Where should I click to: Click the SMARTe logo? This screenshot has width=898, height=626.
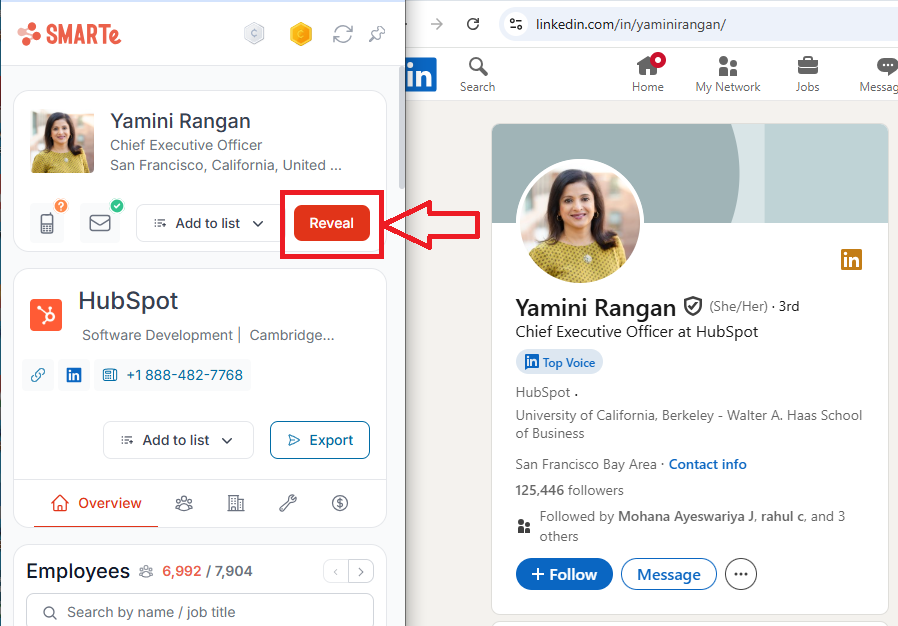tap(69, 34)
